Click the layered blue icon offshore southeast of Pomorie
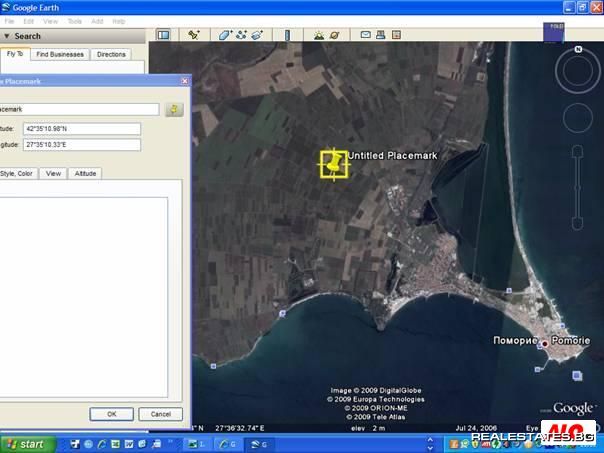Screen dimensions: 604x453 coord(577,375)
